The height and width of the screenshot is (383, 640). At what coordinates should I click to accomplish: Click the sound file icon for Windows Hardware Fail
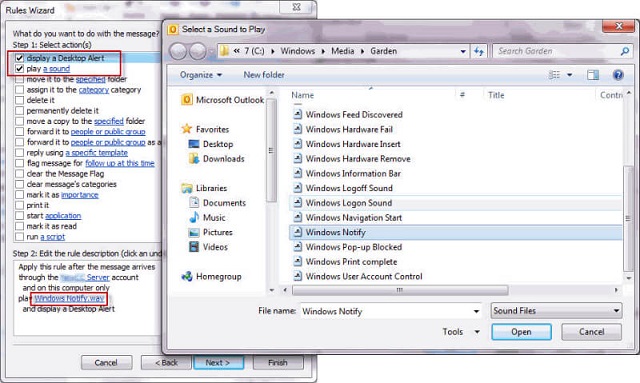pyautogui.click(x=298, y=129)
